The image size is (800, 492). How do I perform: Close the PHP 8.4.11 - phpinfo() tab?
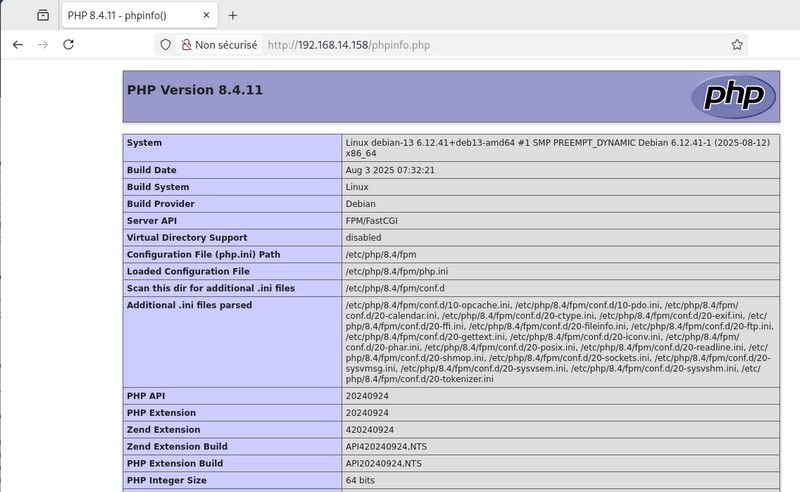click(205, 15)
